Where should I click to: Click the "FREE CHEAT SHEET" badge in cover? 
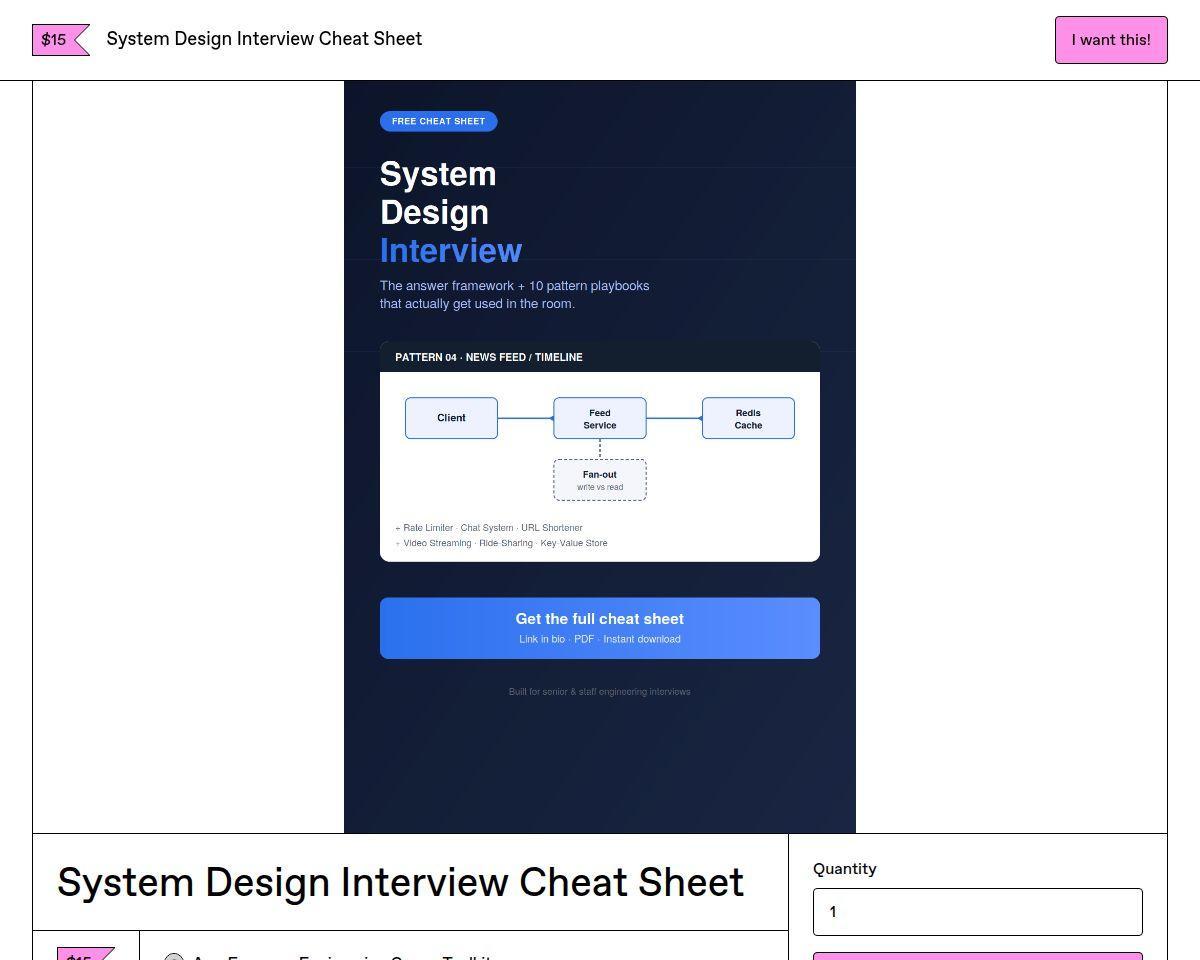tap(438, 121)
